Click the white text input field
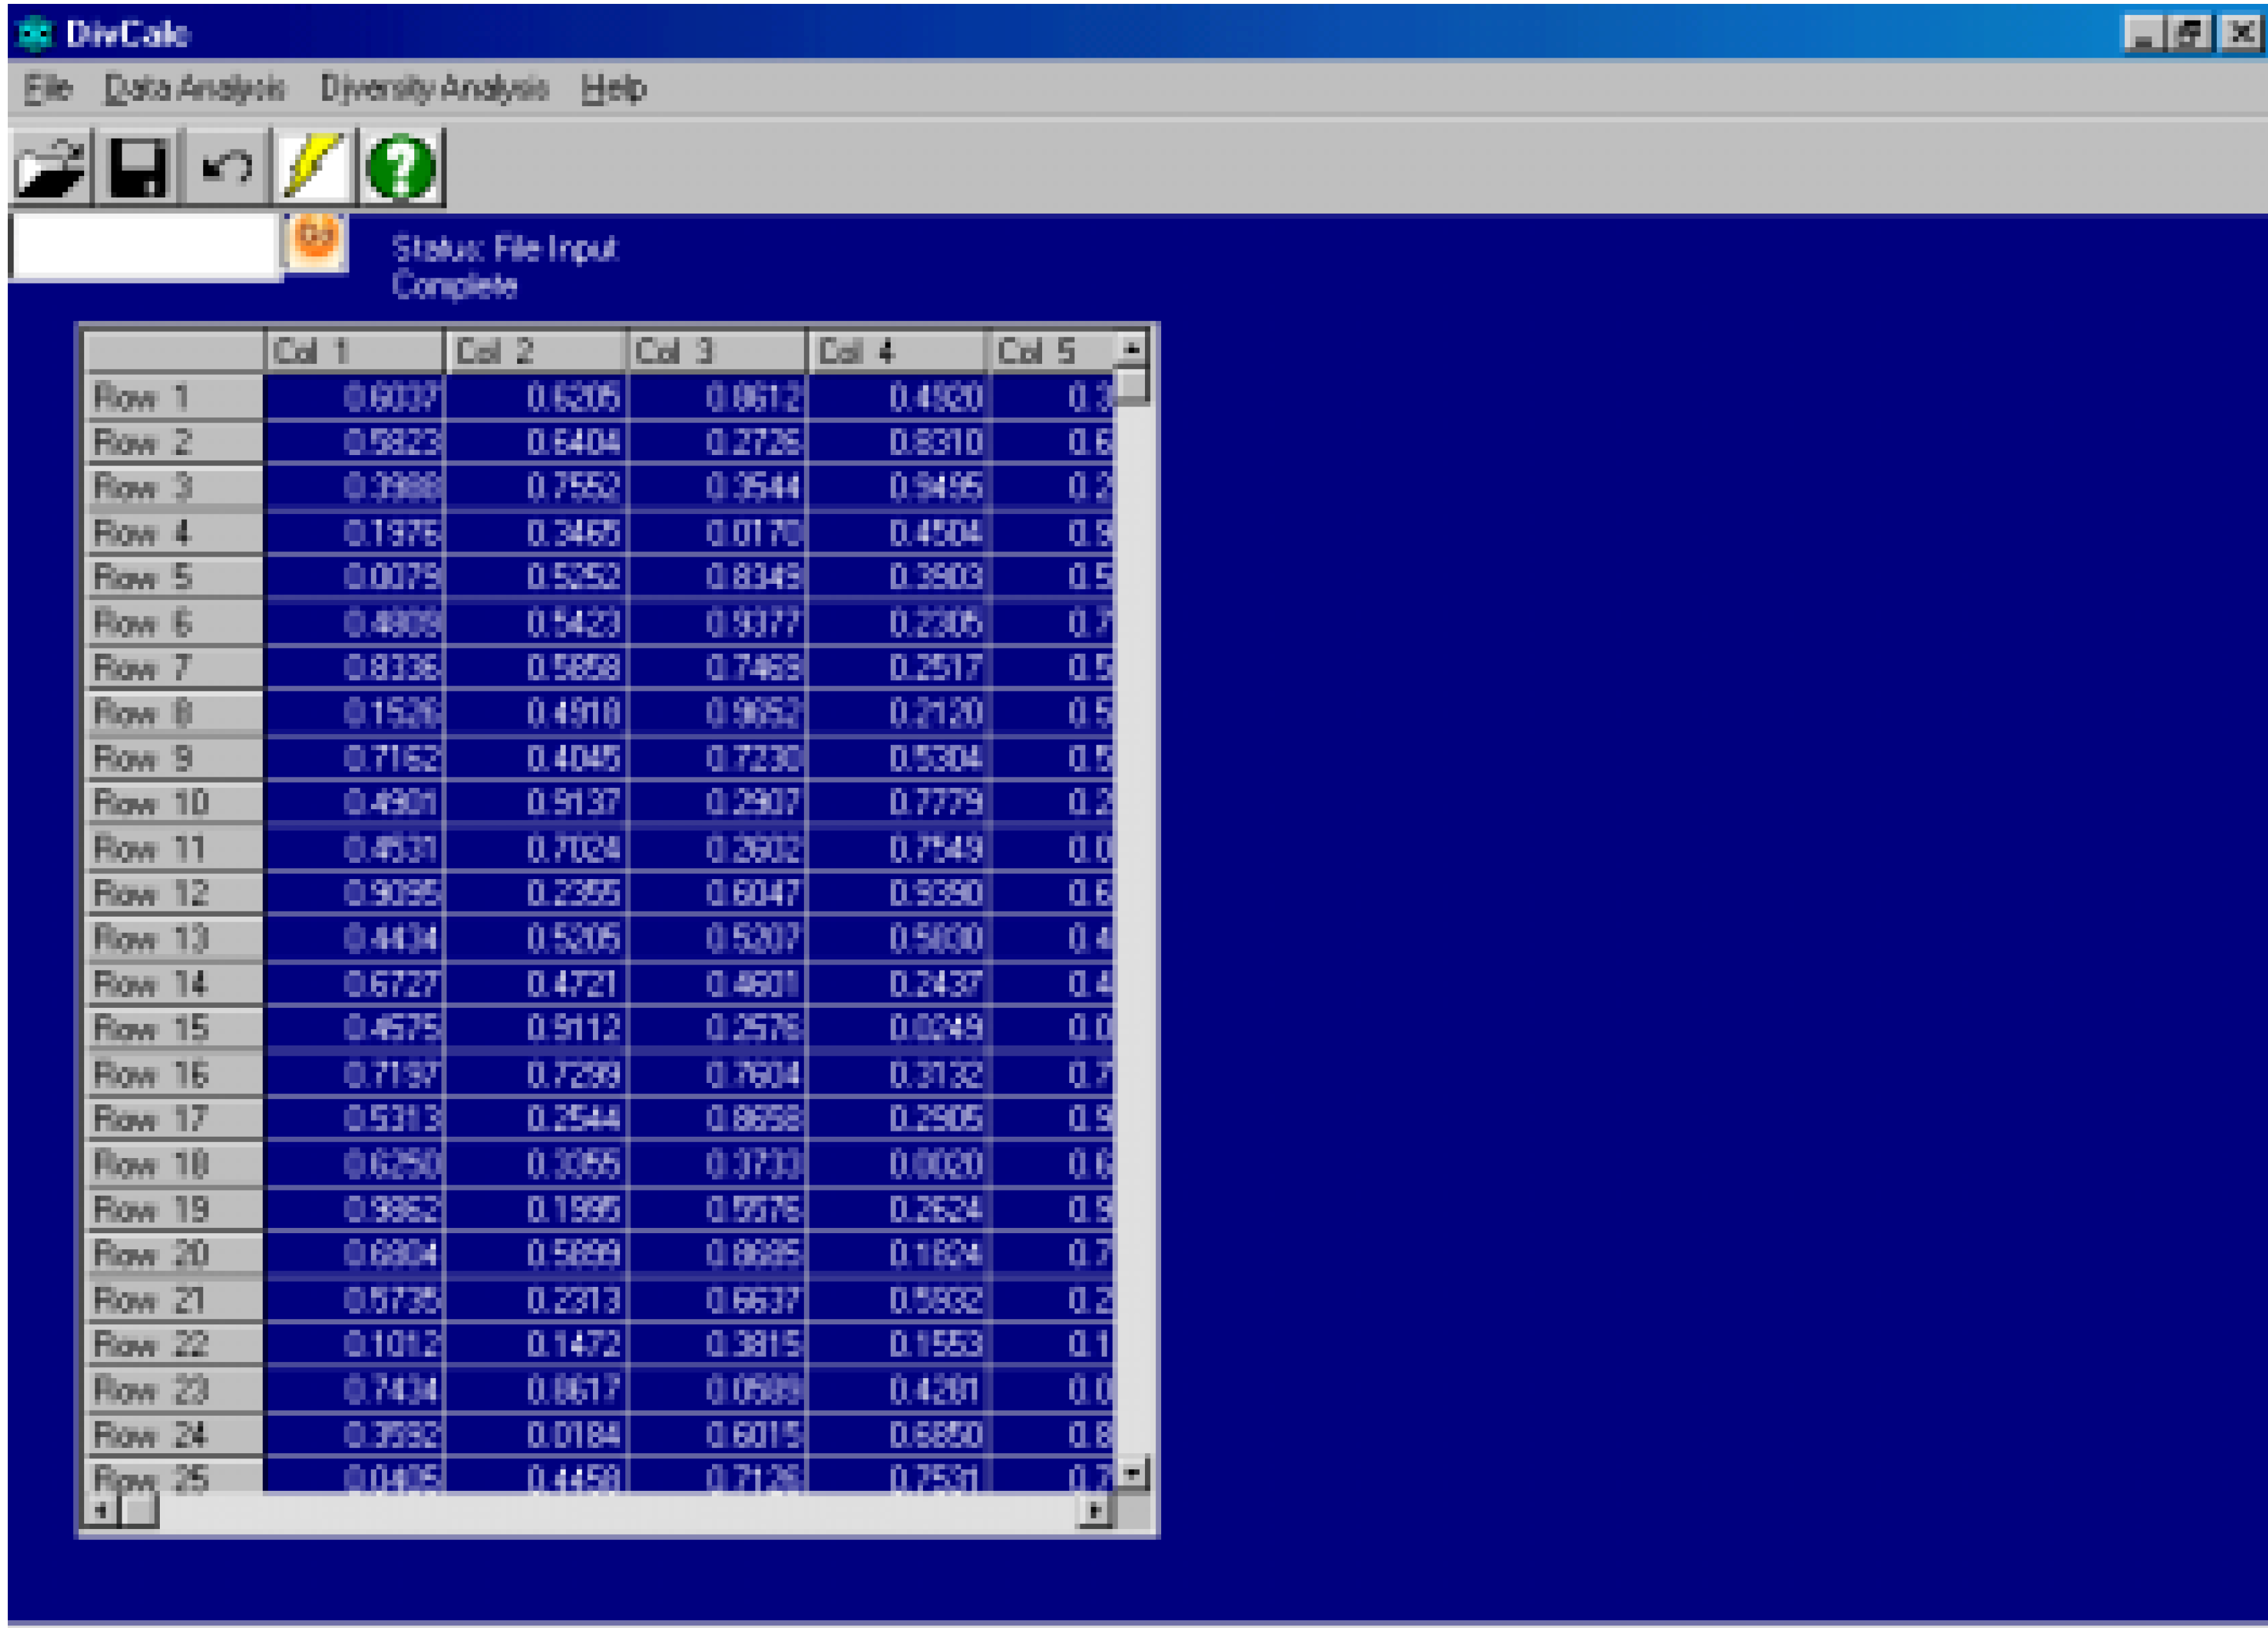The height and width of the screenshot is (1628, 2268). (145, 246)
